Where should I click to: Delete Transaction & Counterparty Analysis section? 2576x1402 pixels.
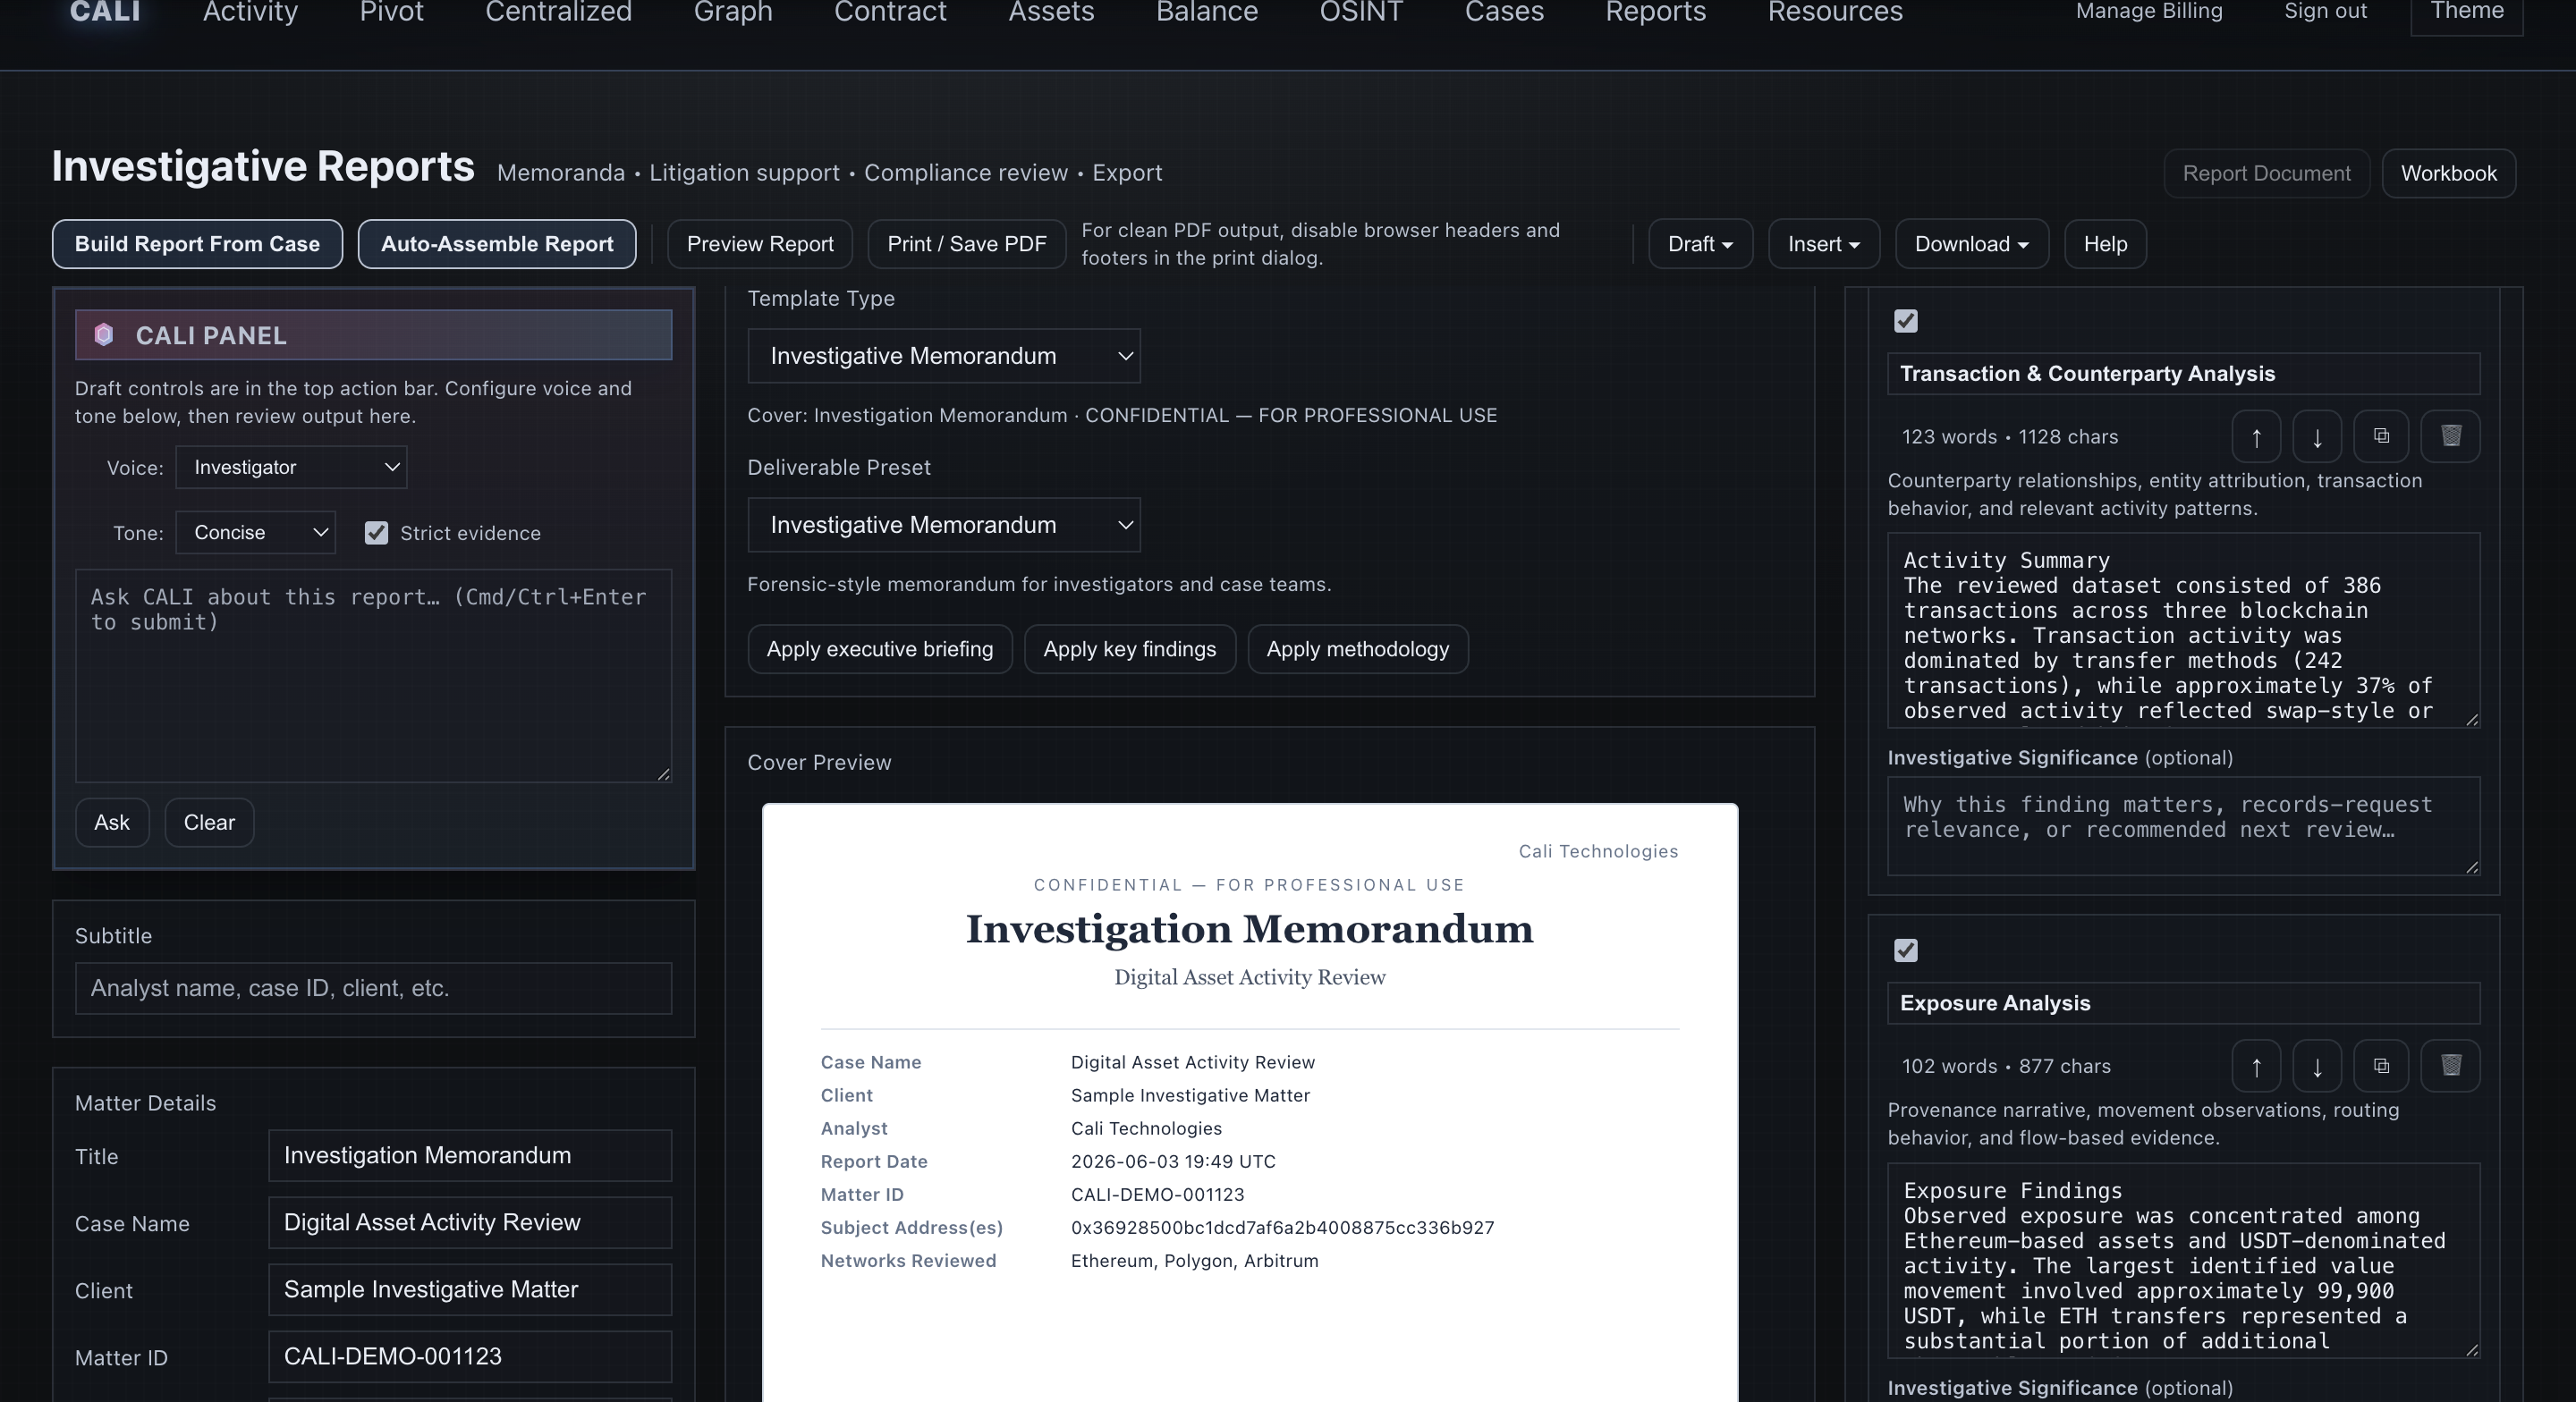2450,437
